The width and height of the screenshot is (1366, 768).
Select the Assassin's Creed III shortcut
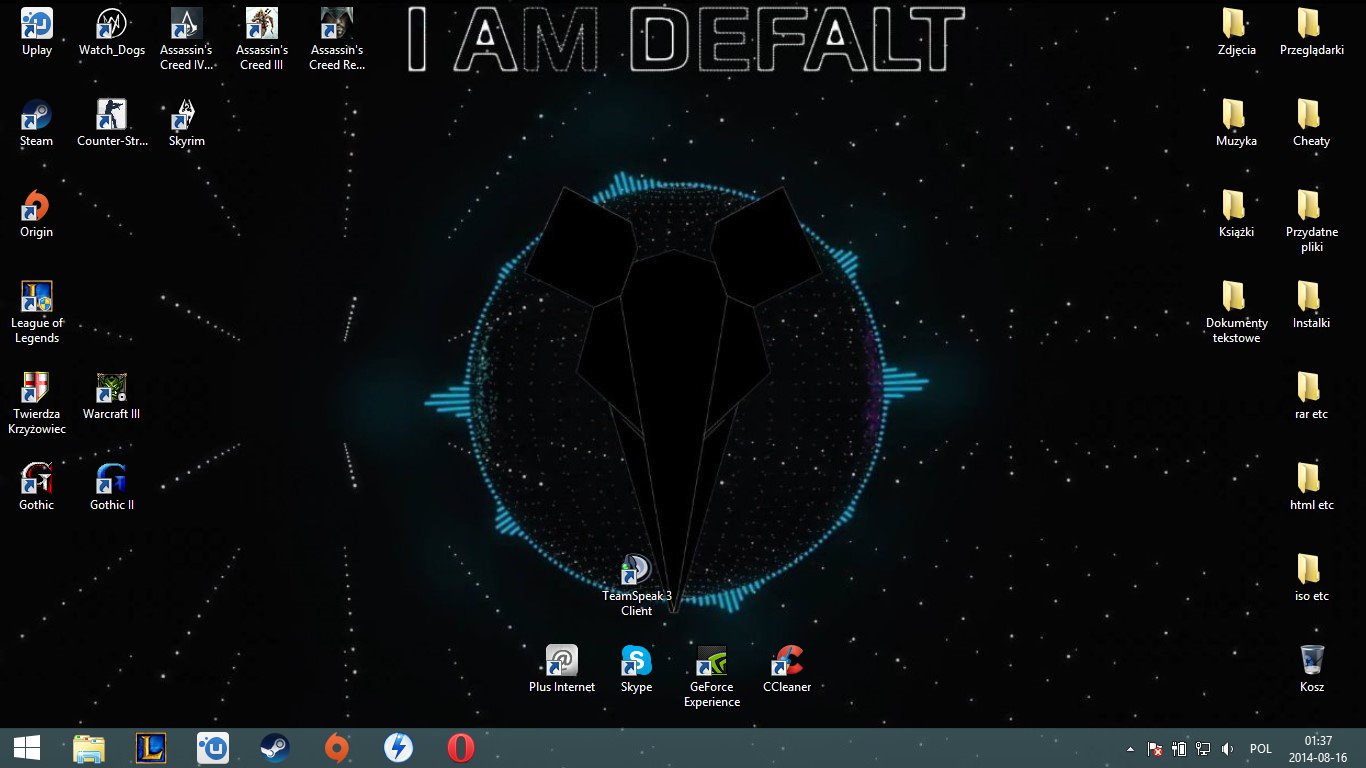tap(262, 38)
